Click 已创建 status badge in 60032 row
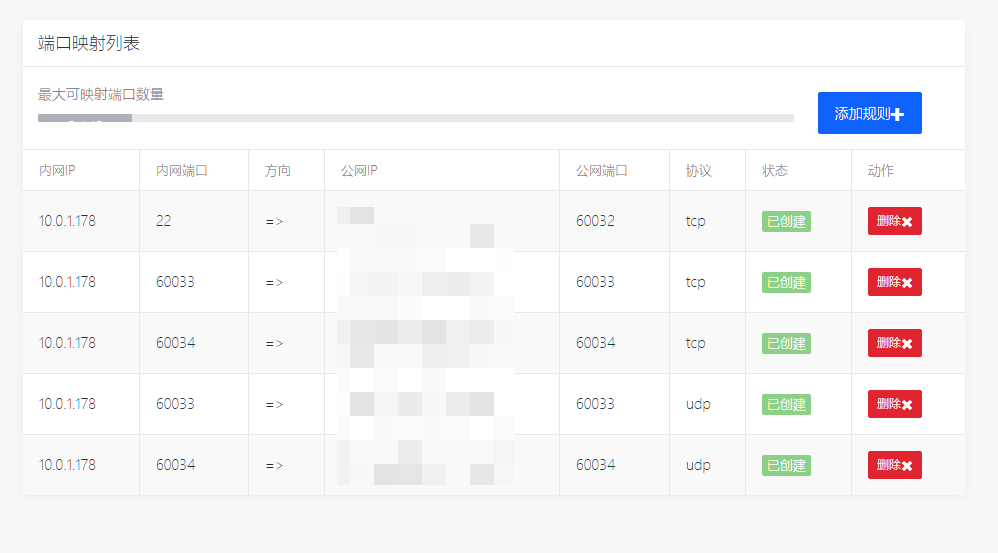Screen dimensions: 998x553 [x=786, y=222]
